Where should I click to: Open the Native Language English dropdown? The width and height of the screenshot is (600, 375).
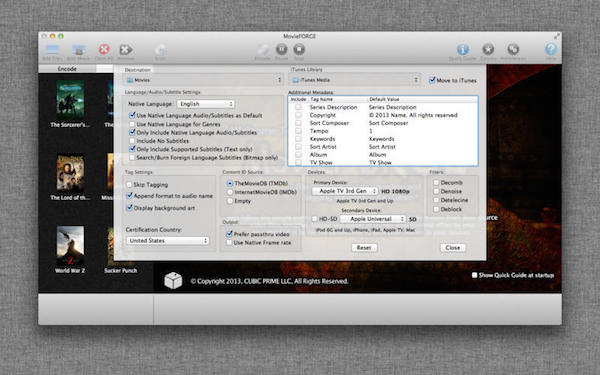[x=205, y=104]
